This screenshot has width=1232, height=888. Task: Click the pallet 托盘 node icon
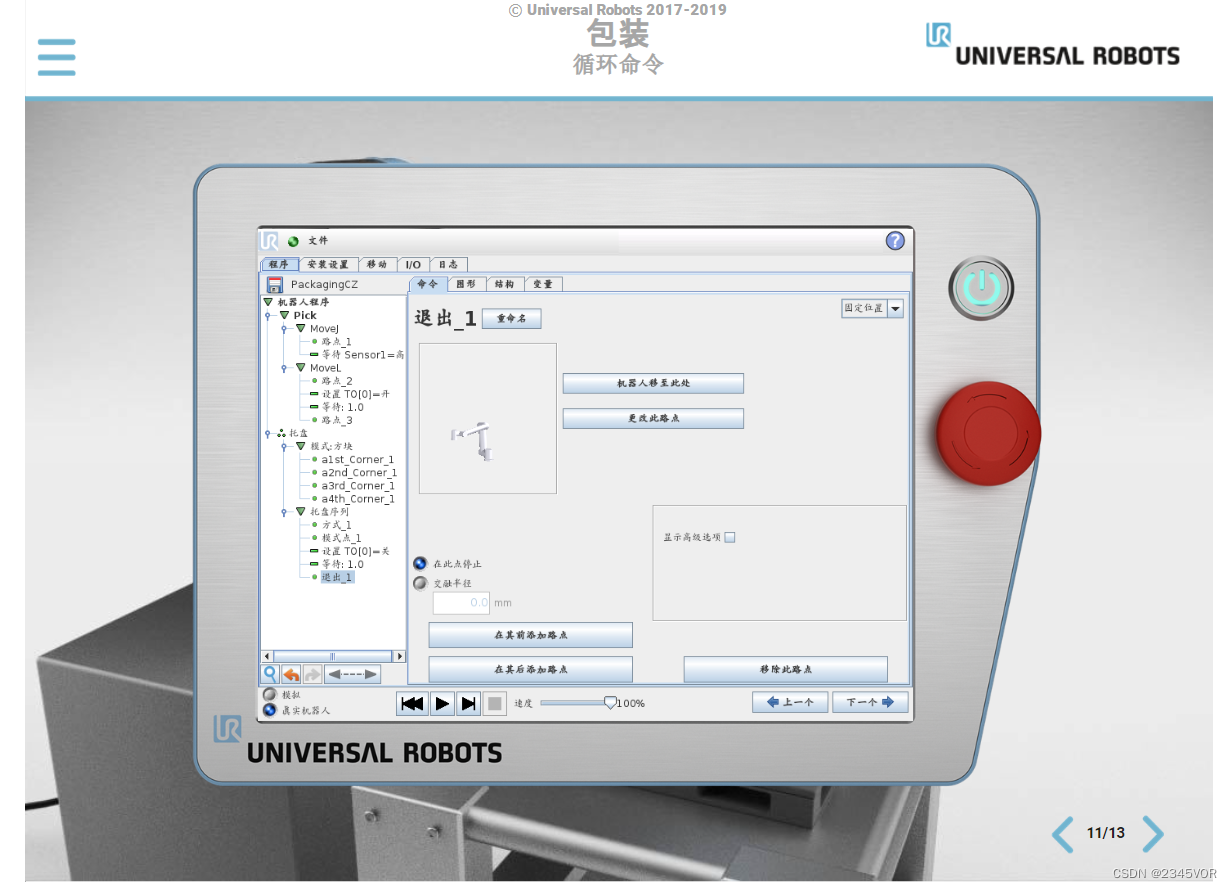point(281,434)
